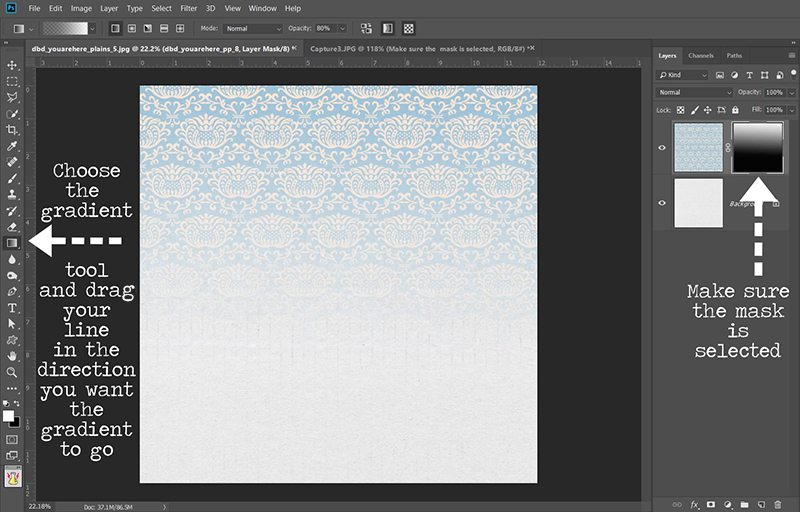Click the Add layer mask button
Image resolution: width=800 pixels, height=512 pixels.
[x=711, y=504]
